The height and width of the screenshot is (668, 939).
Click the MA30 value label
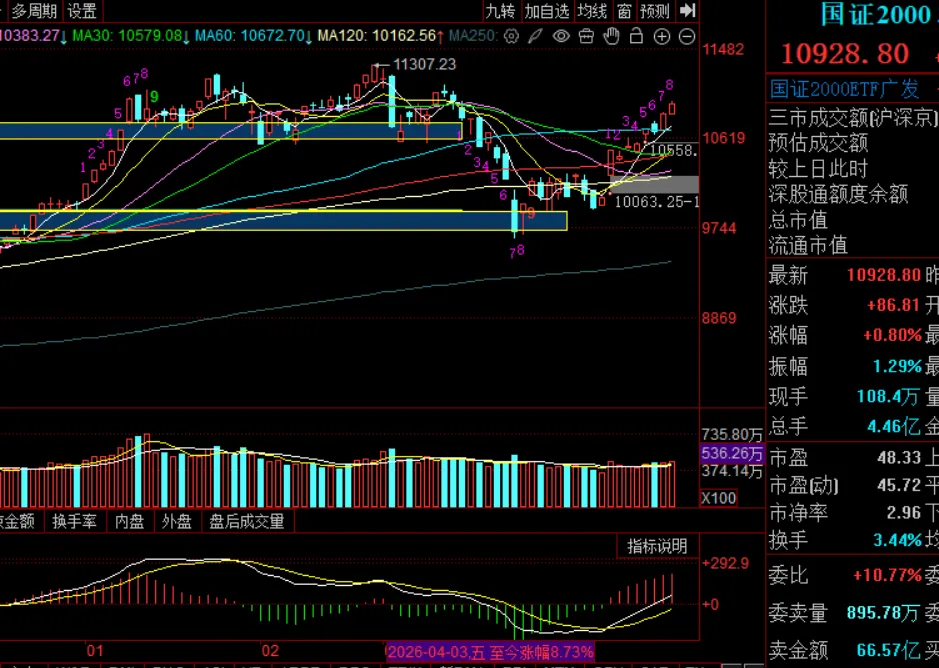click(131, 36)
